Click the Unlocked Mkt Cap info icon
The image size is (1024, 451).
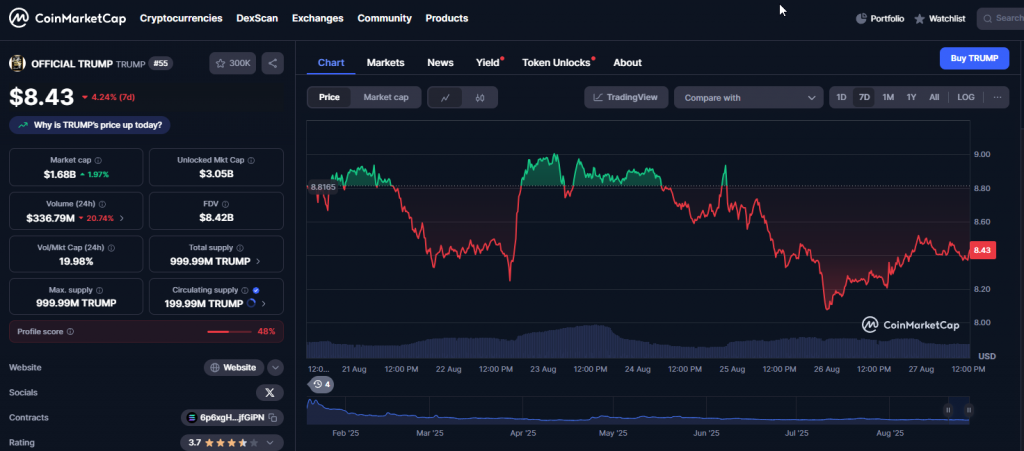pyautogui.click(x=251, y=160)
